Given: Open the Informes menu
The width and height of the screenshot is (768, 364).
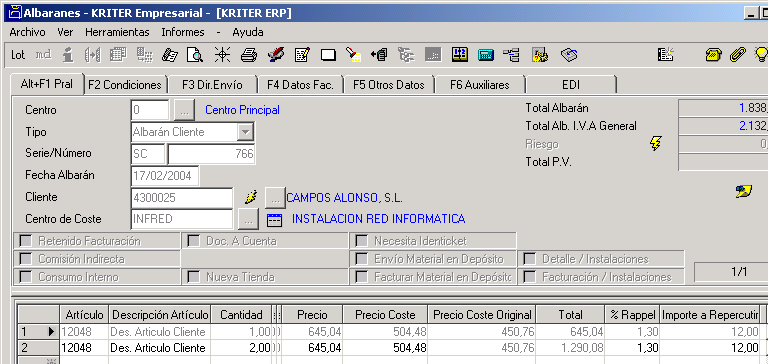Looking at the screenshot, I should click(183, 32).
